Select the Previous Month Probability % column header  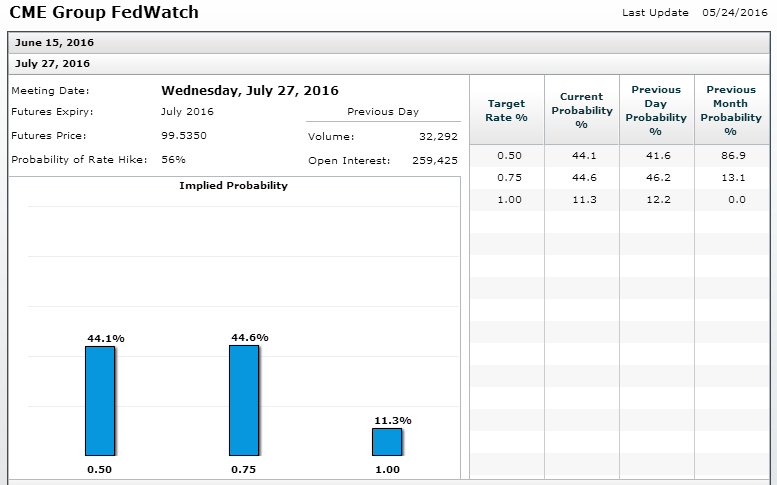[731, 110]
